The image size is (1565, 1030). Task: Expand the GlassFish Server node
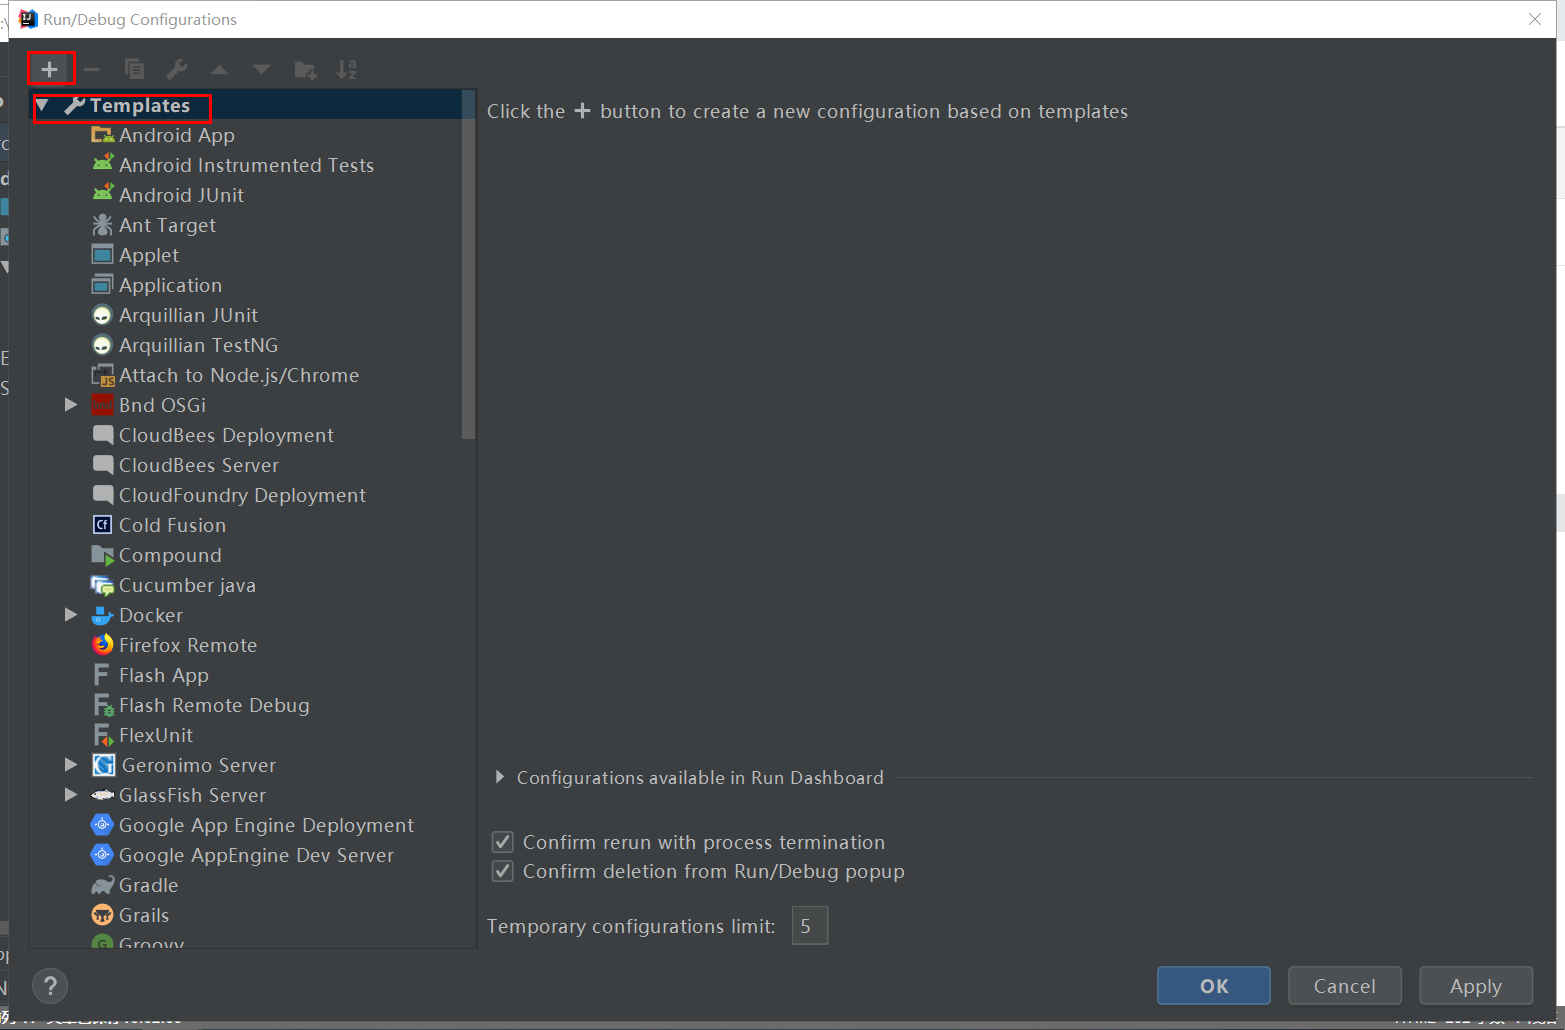pos(71,795)
